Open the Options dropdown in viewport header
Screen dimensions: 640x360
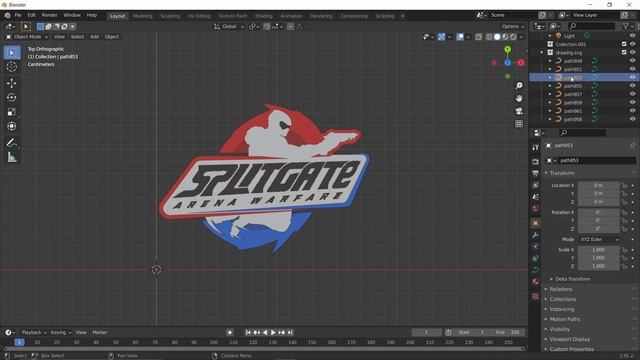point(513,27)
